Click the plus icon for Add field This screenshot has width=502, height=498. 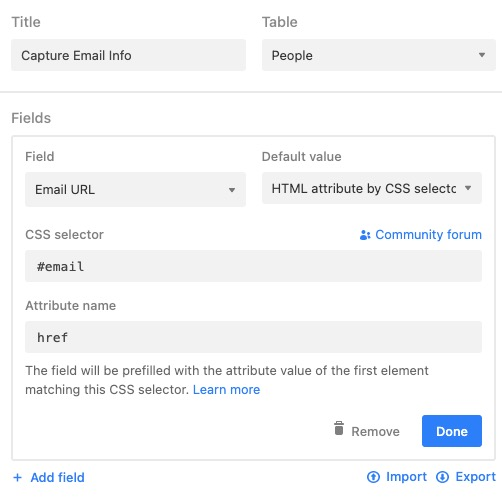pos(17,478)
